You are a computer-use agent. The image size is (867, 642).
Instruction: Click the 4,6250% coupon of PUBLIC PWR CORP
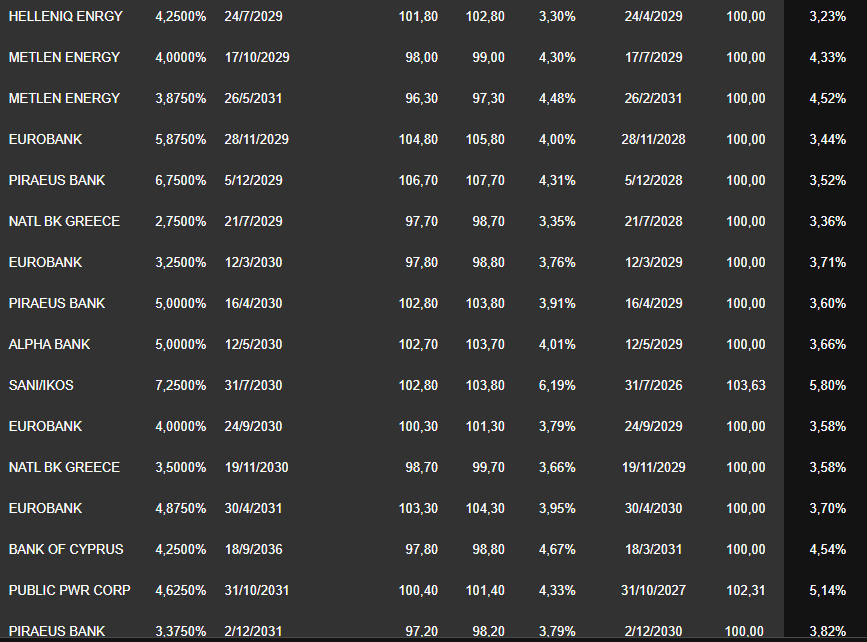click(181, 589)
